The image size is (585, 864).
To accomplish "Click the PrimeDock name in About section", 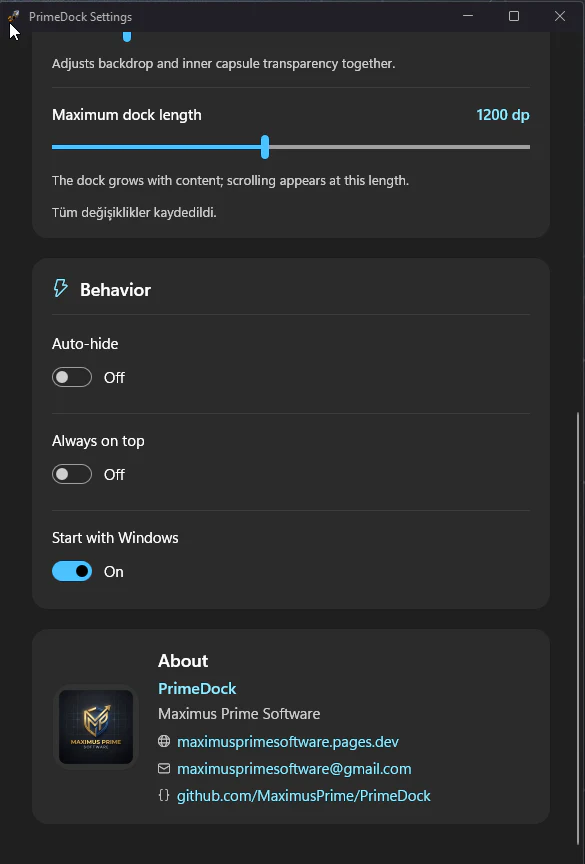I will pyautogui.click(x=197, y=688).
